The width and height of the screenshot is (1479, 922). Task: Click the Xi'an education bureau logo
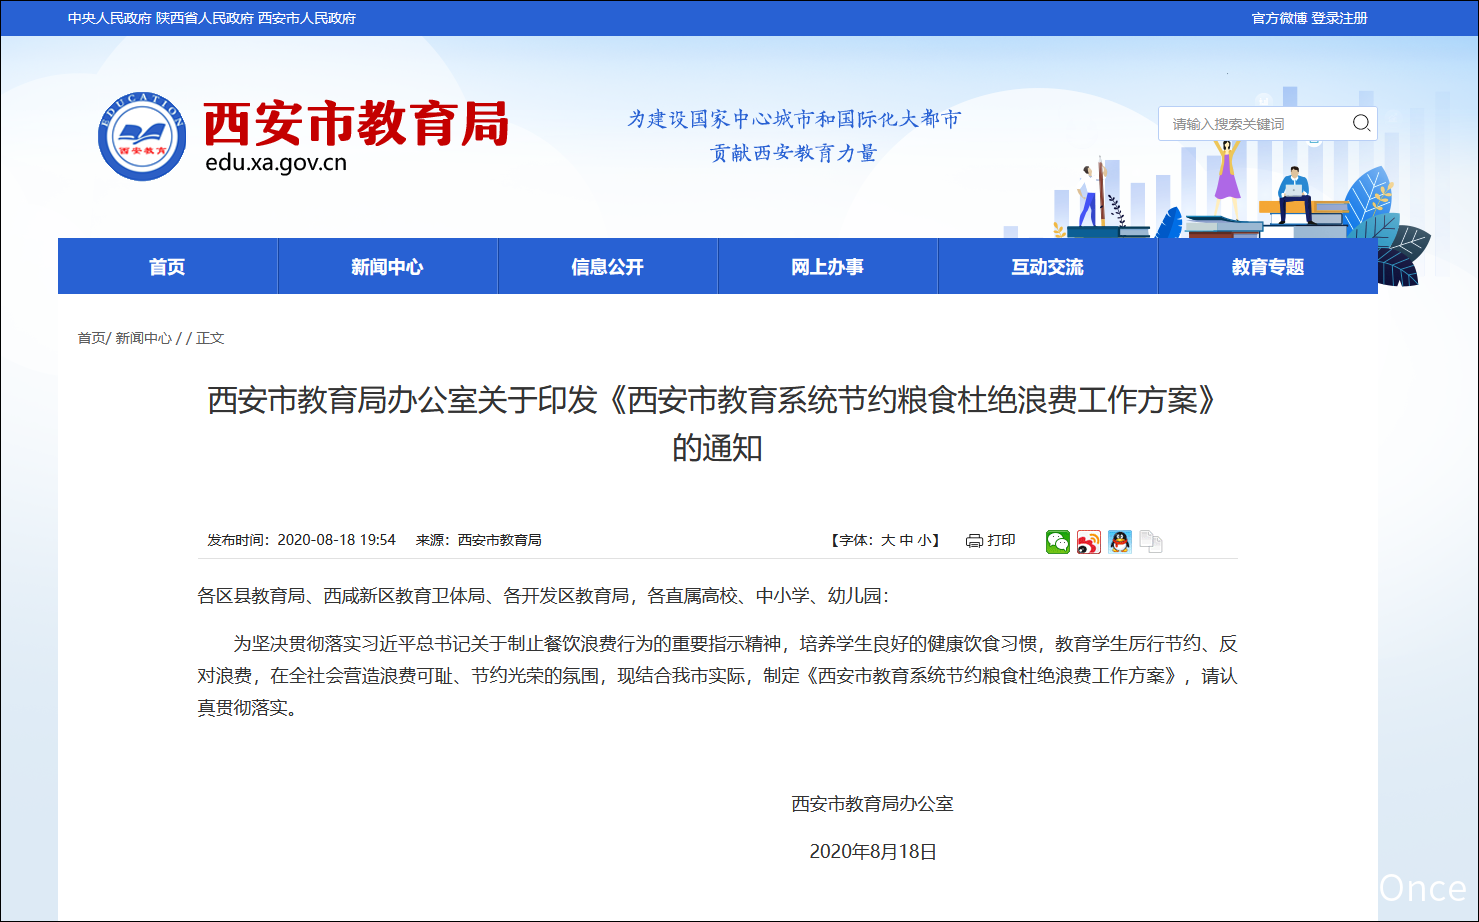142,137
